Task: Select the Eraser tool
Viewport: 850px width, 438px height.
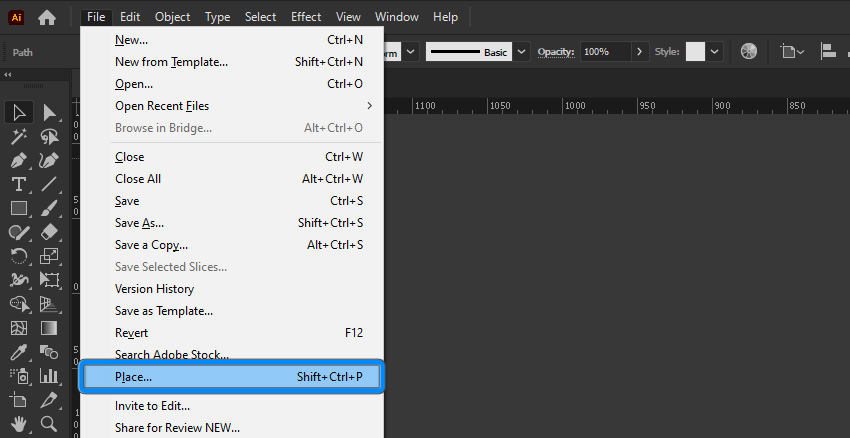Action: tap(49, 233)
